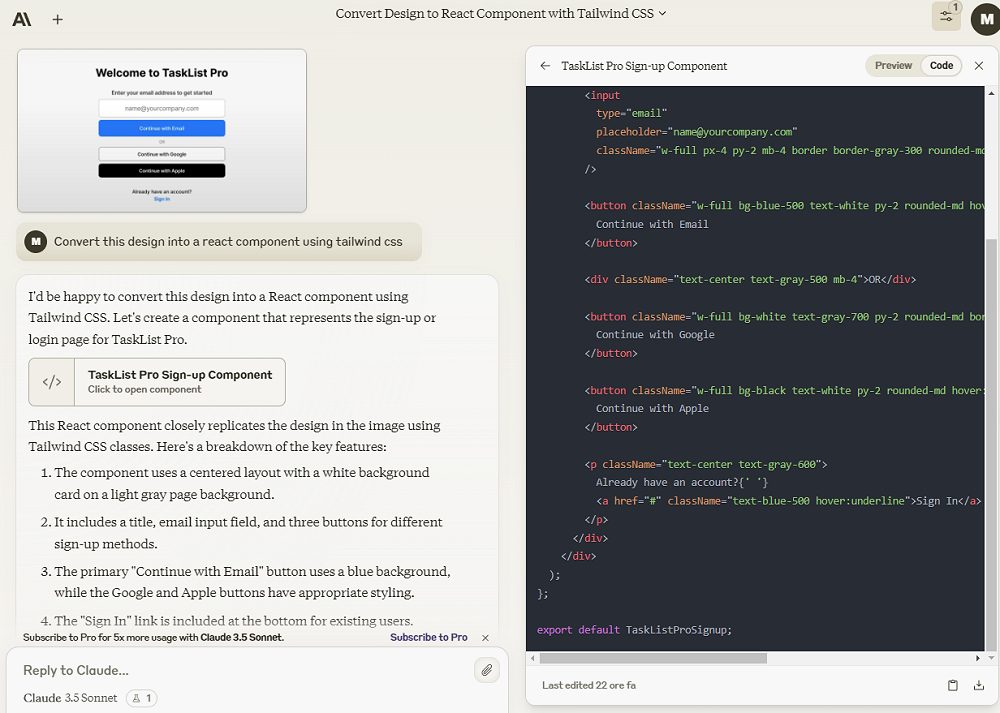This screenshot has height=713, width=1000.
Task: Click the right scroll arrow under the code
Action: (x=978, y=658)
